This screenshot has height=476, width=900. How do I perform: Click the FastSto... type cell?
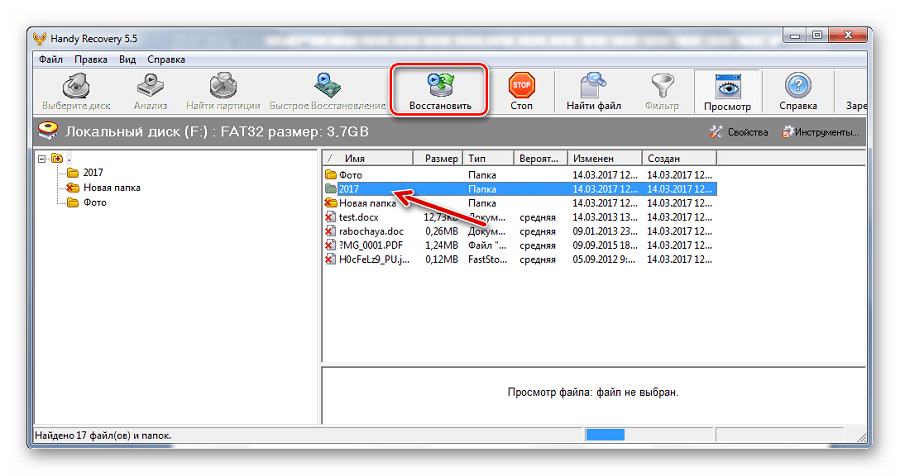(x=487, y=260)
